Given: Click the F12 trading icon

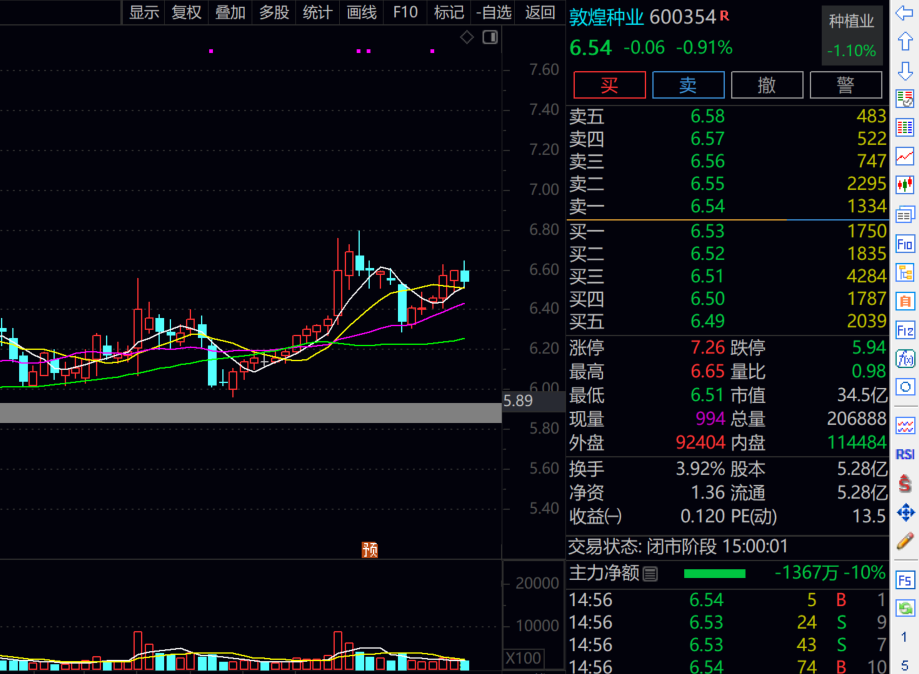Looking at the screenshot, I should click(x=904, y=331).
